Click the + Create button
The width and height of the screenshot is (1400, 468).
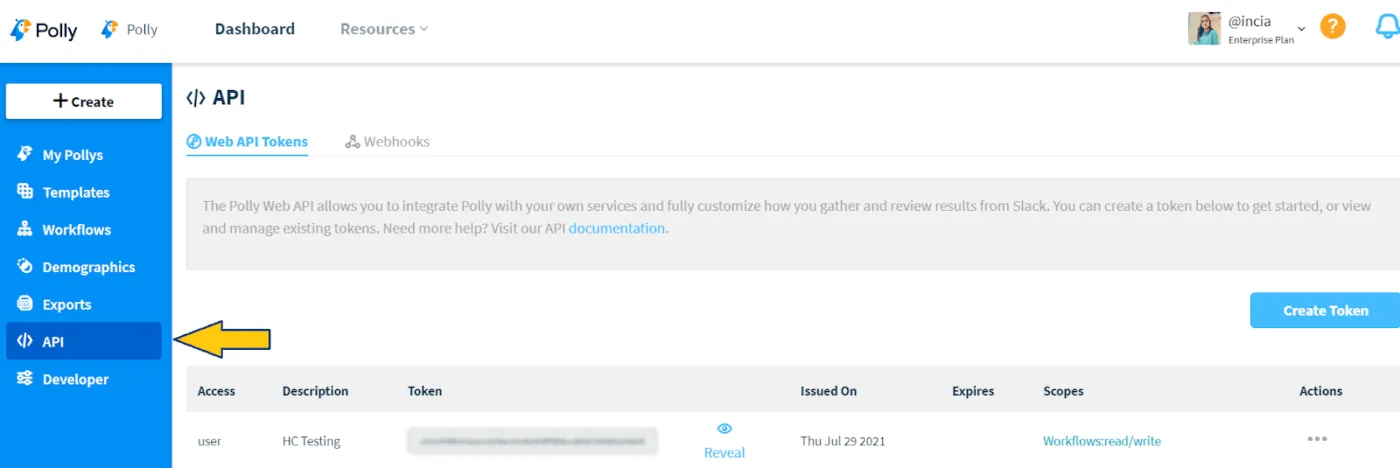pos(84,101)
